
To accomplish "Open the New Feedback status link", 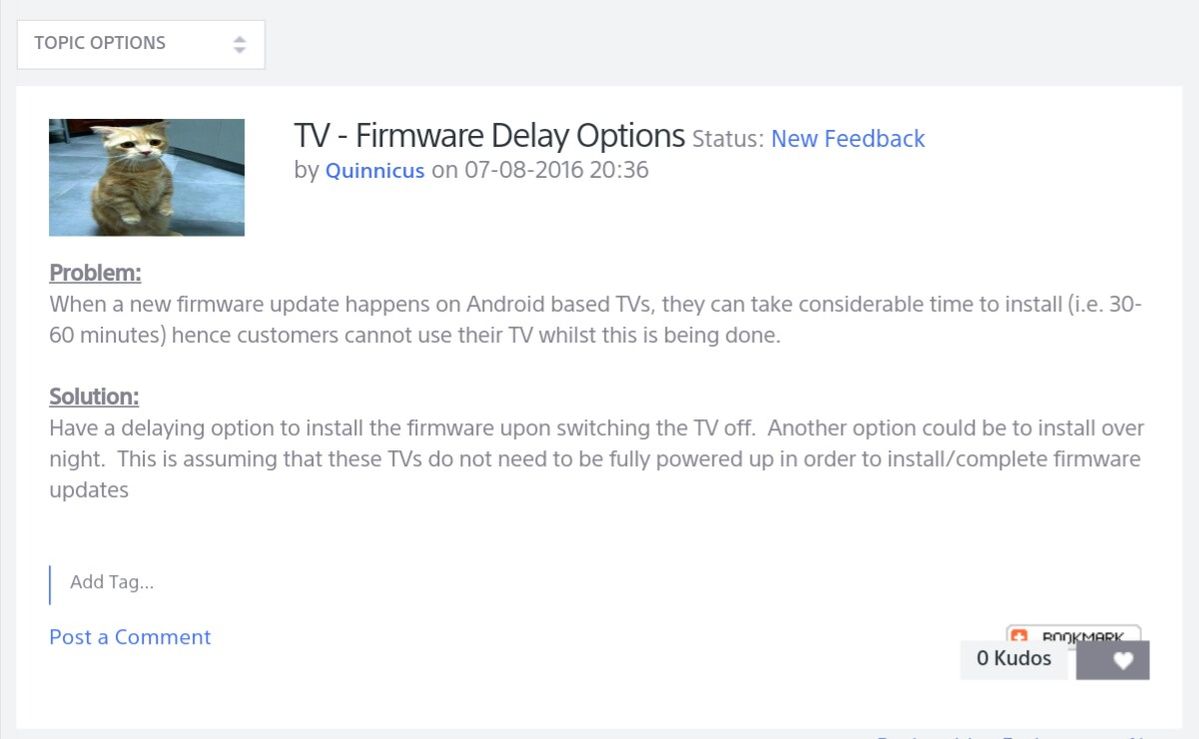I will point(848,139).
